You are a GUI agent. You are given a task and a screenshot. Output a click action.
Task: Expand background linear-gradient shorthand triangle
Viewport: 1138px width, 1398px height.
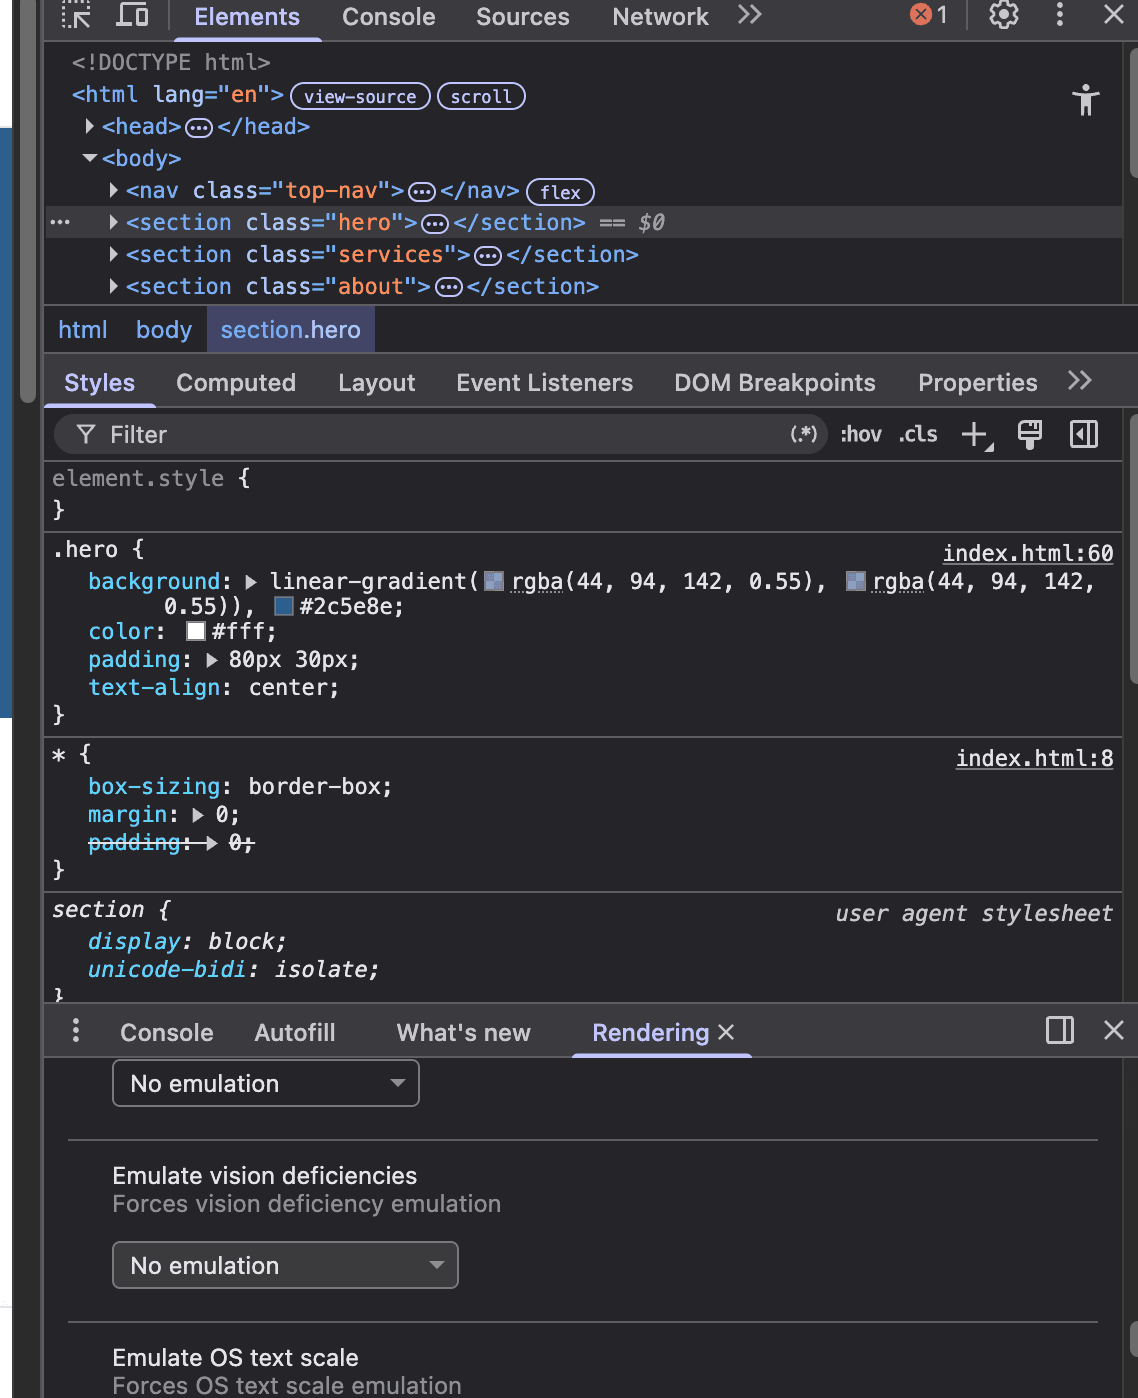coord(251,582)
